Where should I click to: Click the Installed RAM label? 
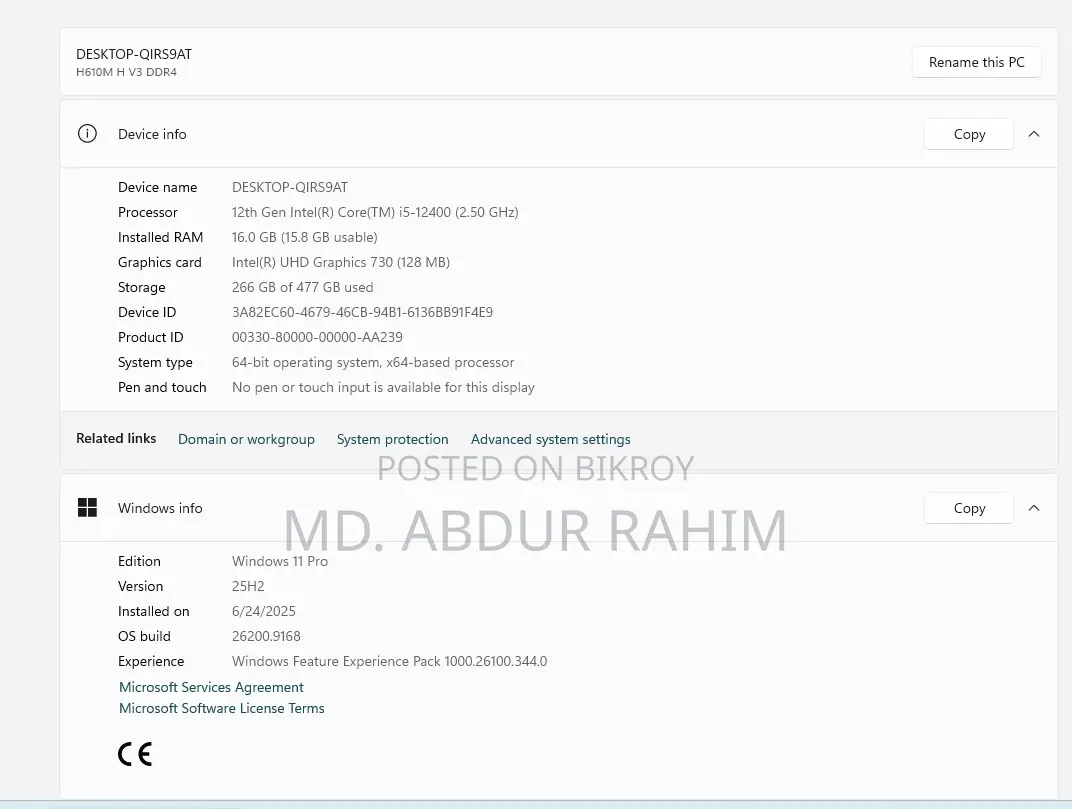coord(160,237)
